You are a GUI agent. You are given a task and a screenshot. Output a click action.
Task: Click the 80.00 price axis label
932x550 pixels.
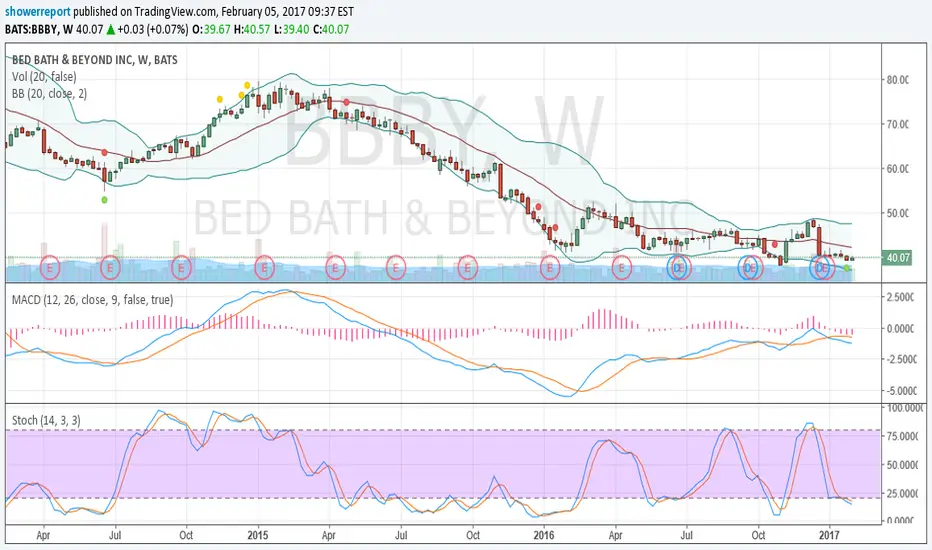898,80
